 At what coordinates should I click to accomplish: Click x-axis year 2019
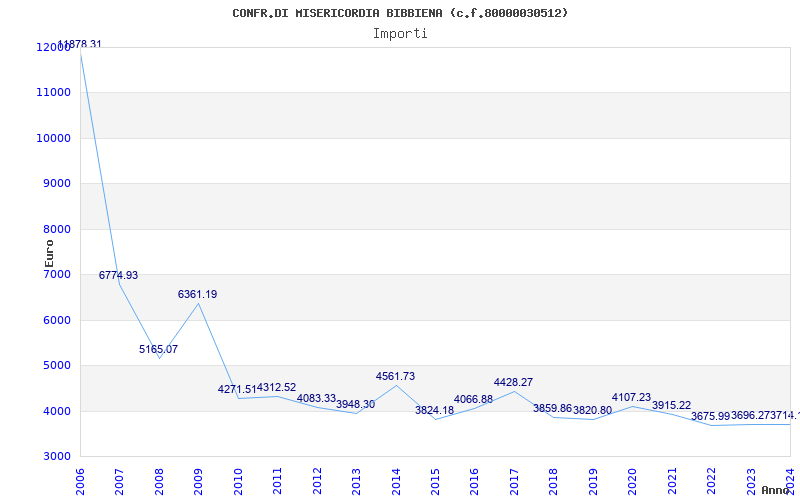(592, 481)
